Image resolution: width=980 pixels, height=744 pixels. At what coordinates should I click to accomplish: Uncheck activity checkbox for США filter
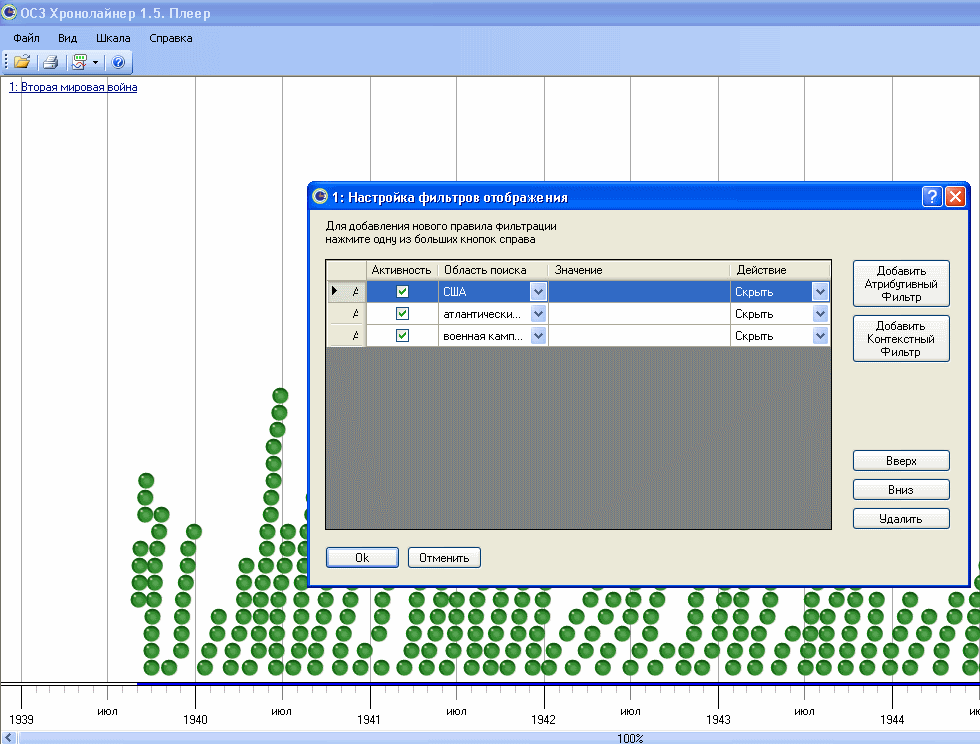[x=403, y=291]
